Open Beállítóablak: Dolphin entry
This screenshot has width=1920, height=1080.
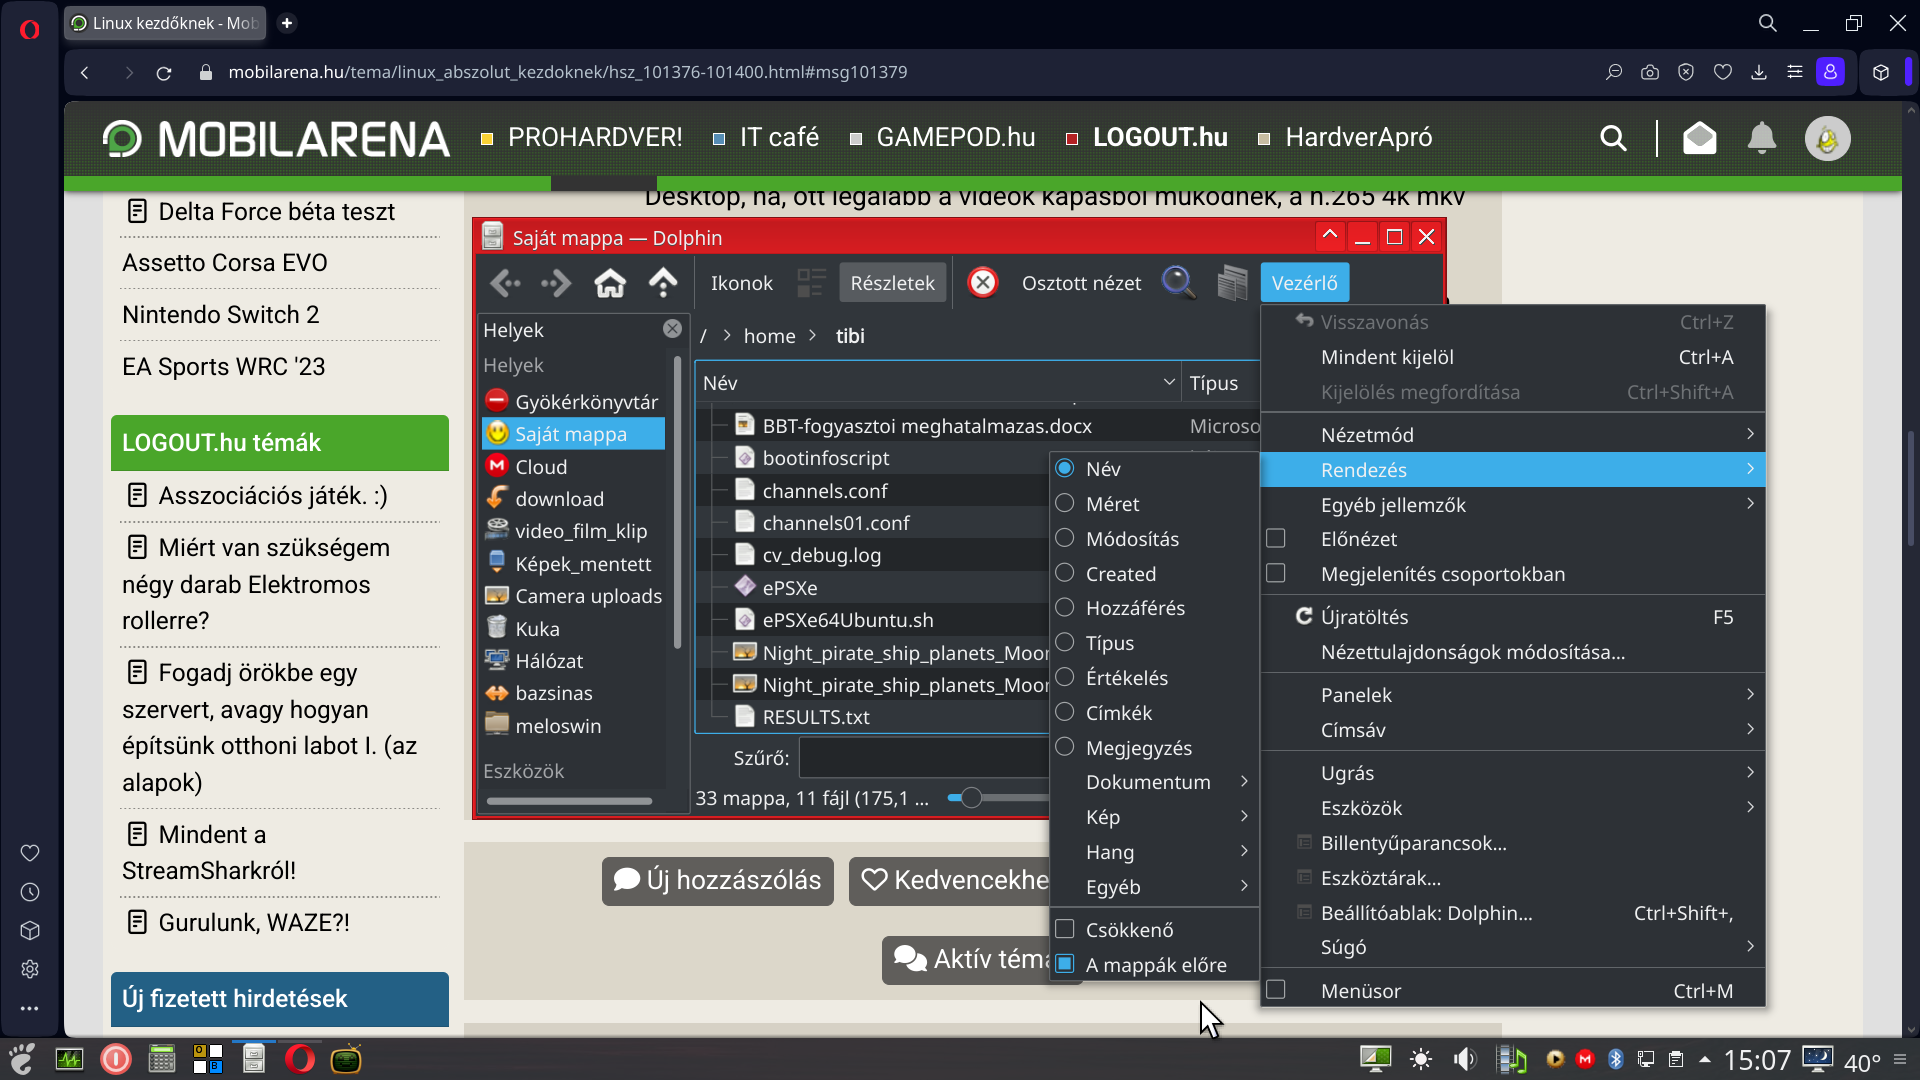tap(1513, 913)
